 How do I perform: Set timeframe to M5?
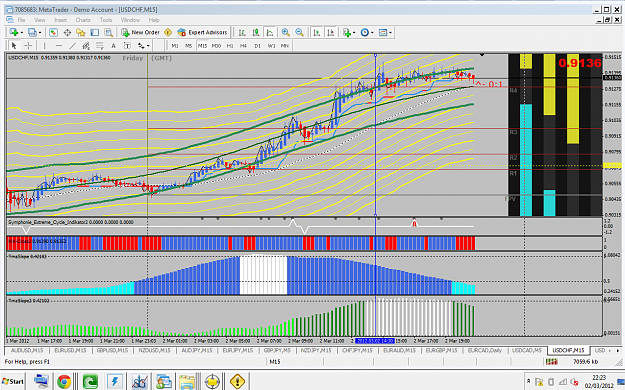pyautogui.click(x=189, y=46)
